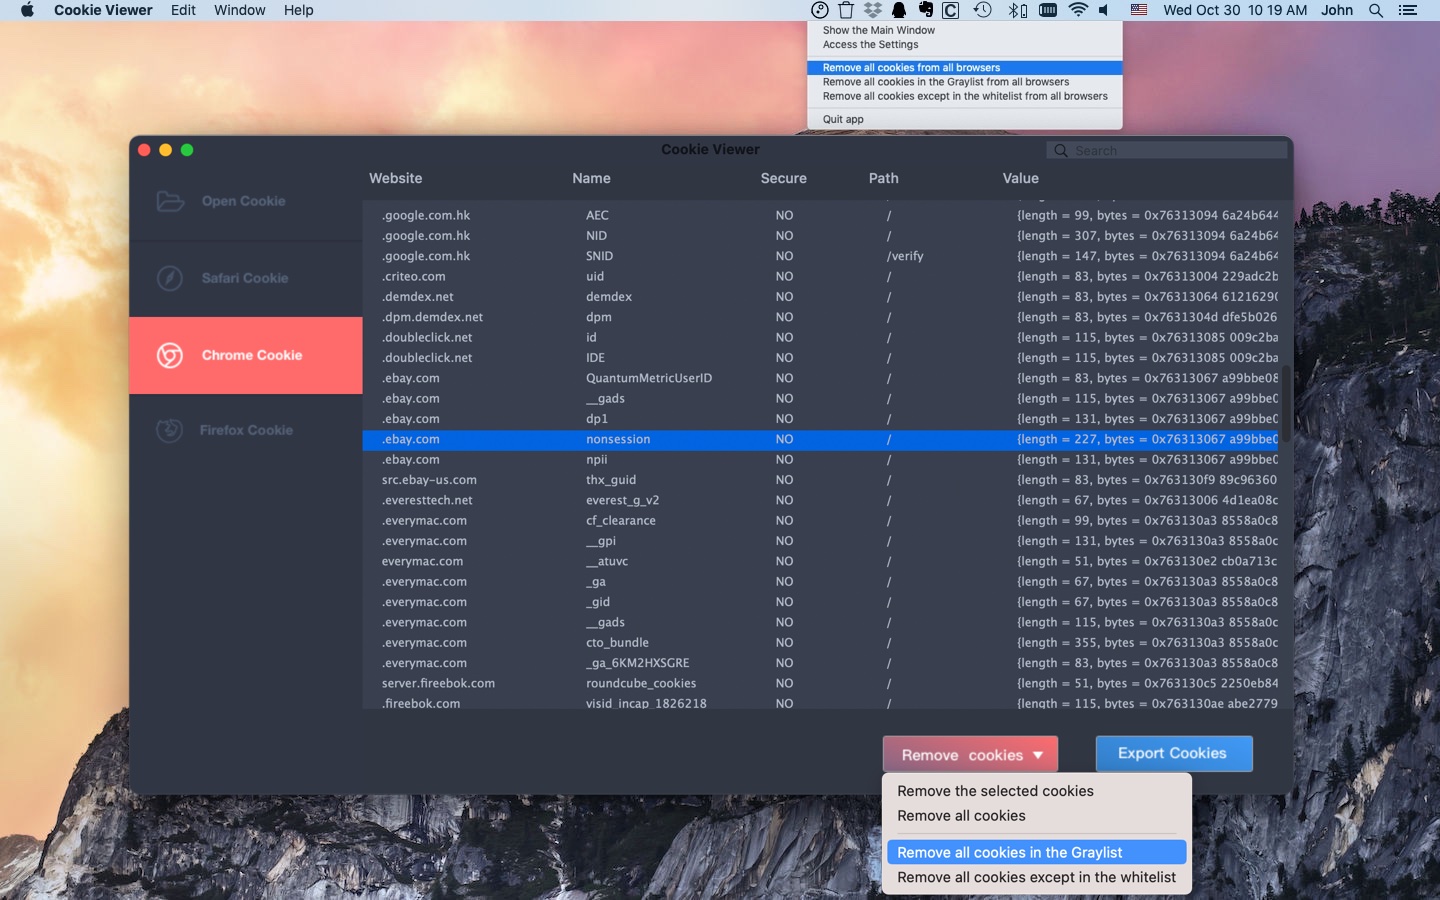This screenshot has height=900, width=1440.
Task: Select the .criteo.com uid cookie row
Action: (x=821, y=276)
